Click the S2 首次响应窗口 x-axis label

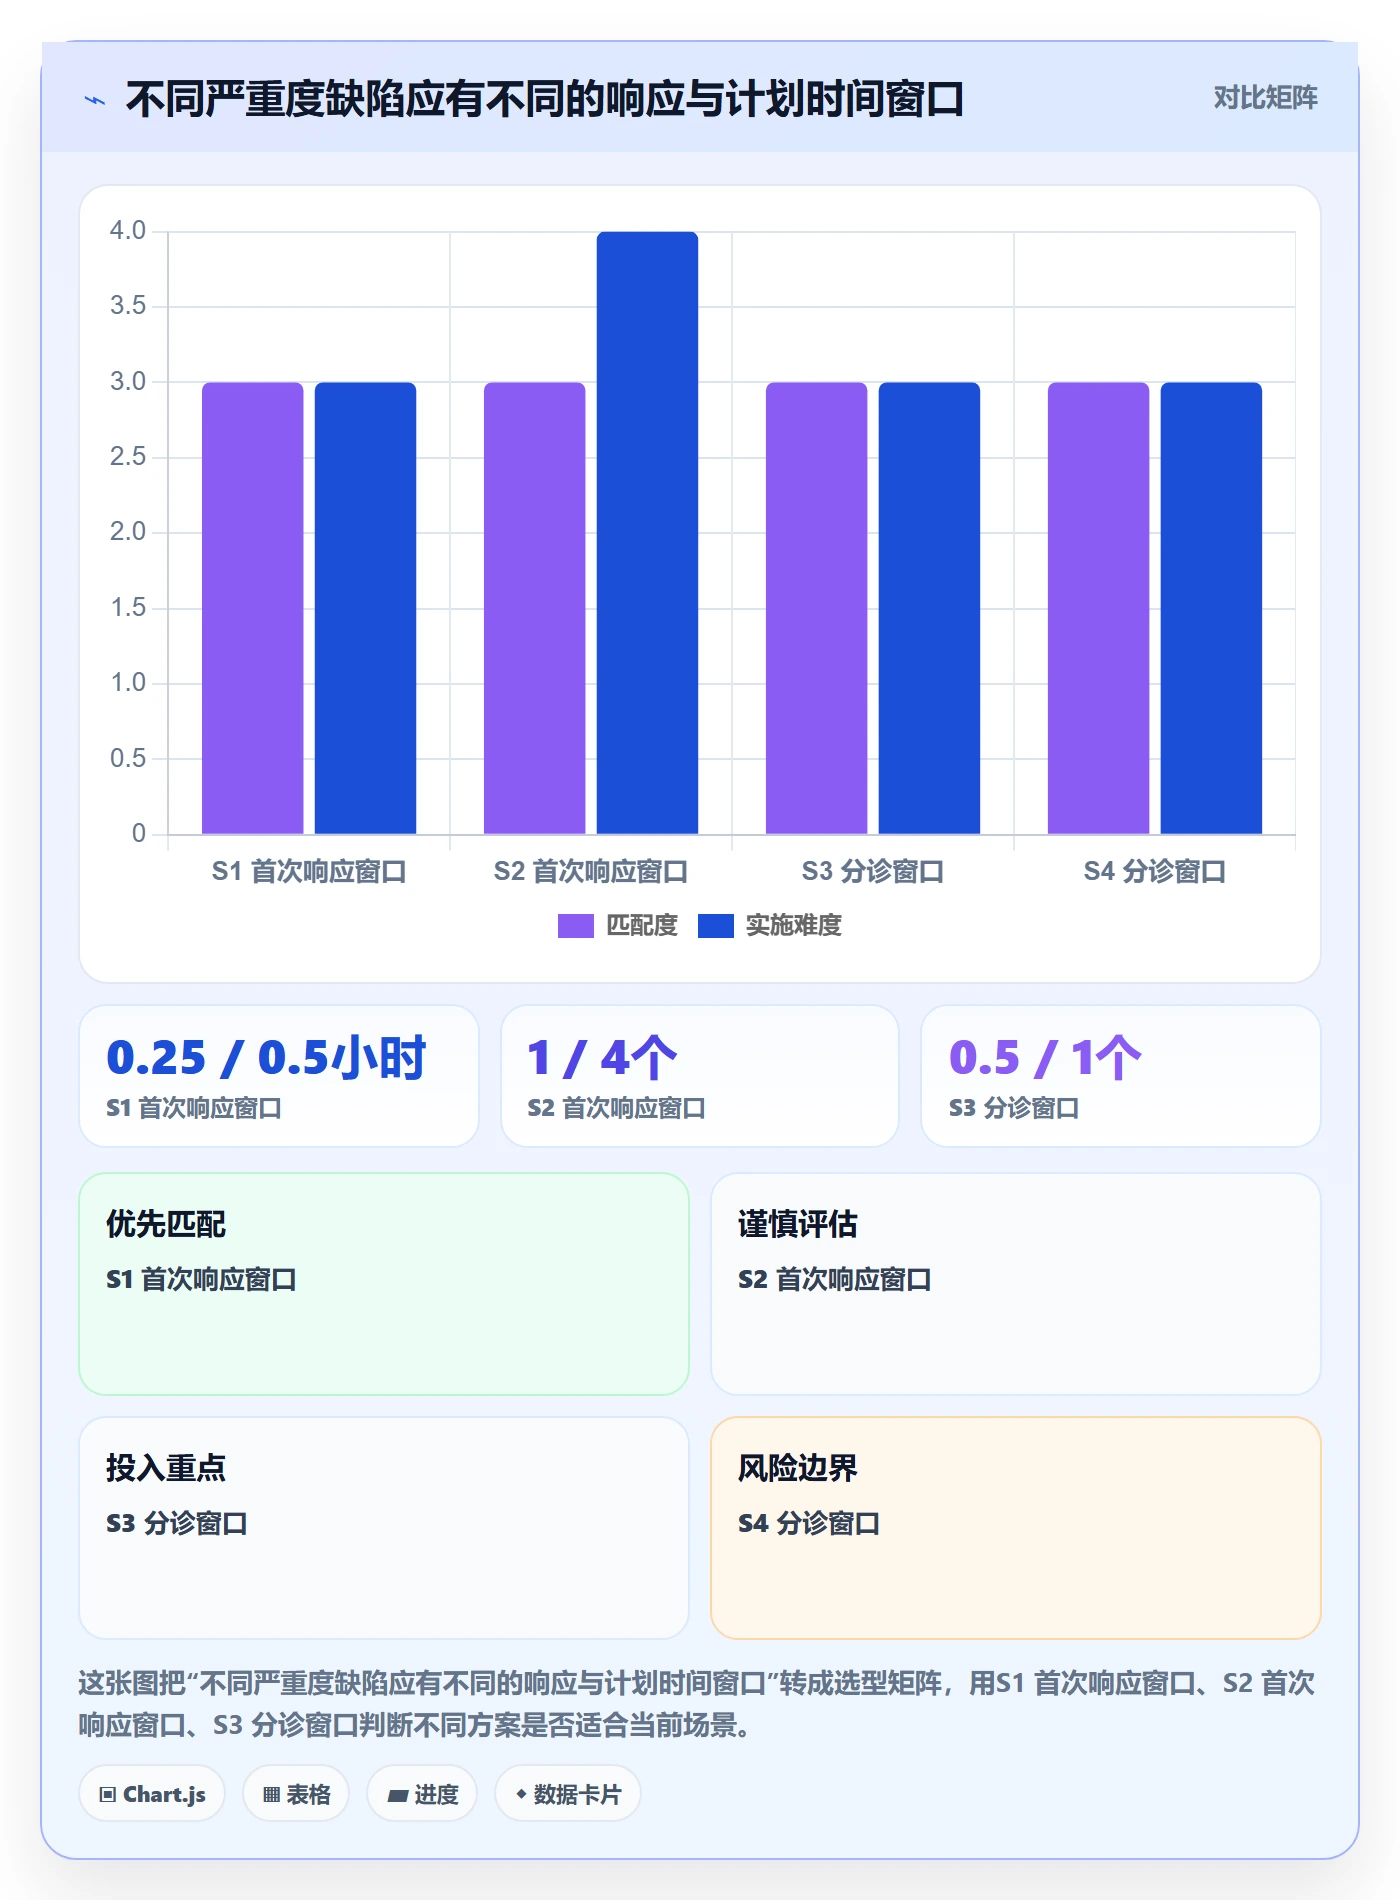pyautogui.click(x=591, y=871)
